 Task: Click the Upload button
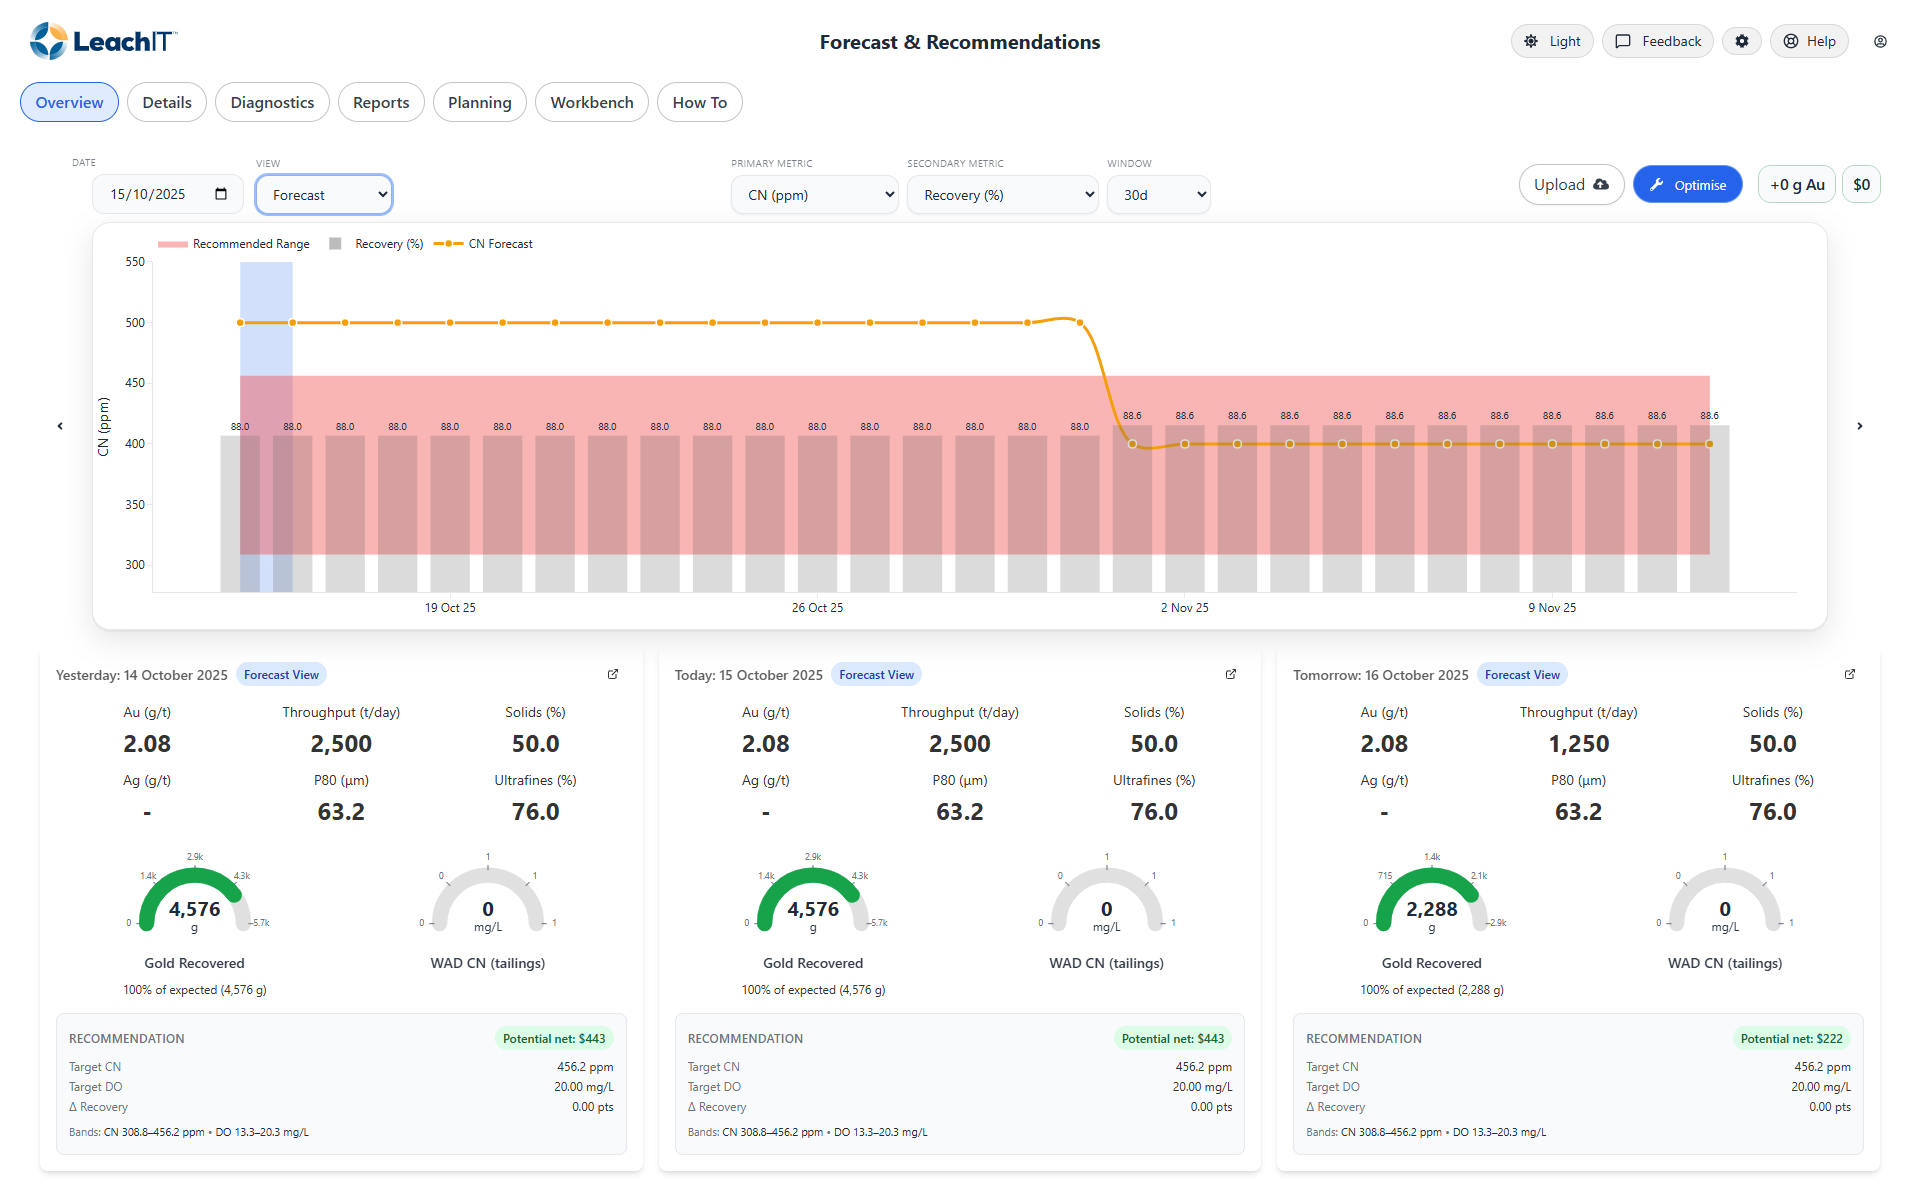pos(1570,185)
